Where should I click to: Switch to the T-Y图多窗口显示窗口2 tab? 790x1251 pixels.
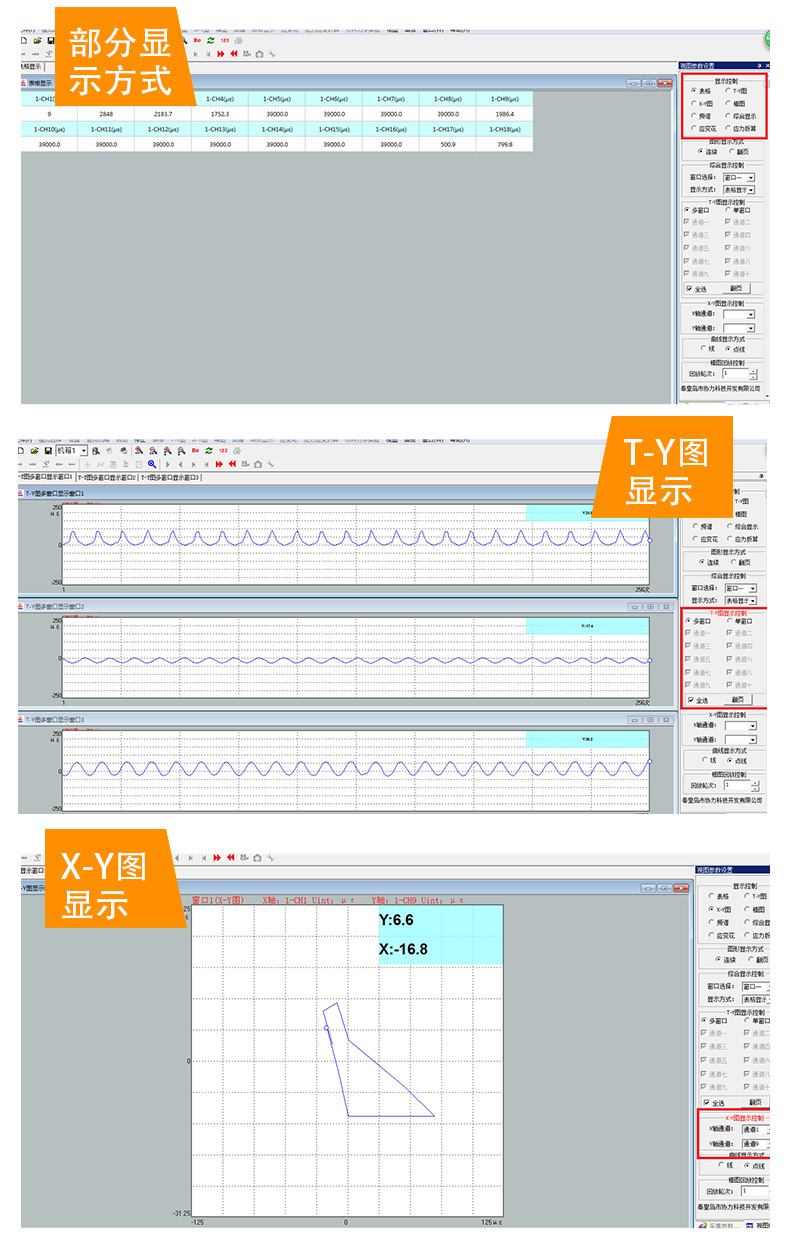106,477
